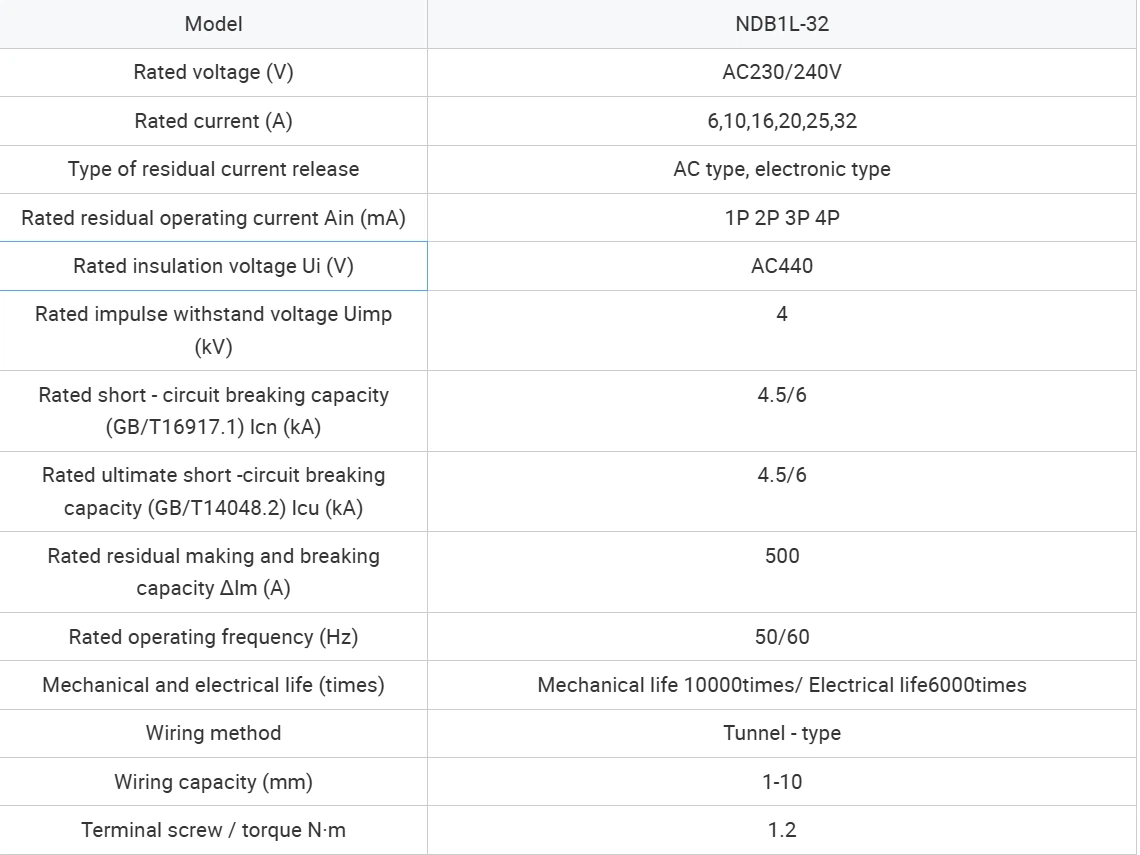Click the Rated voltage (V) label
1140x855 pixels.
(213, 72)
